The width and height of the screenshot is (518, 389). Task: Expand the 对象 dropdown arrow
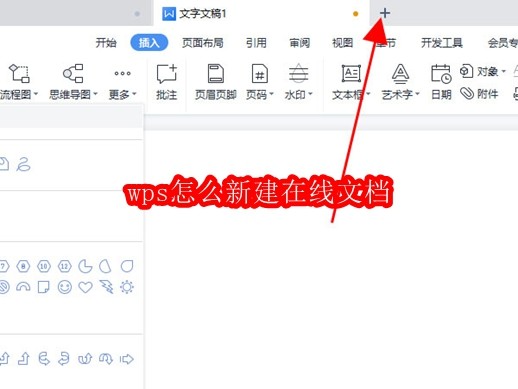(x=504, y=71)
